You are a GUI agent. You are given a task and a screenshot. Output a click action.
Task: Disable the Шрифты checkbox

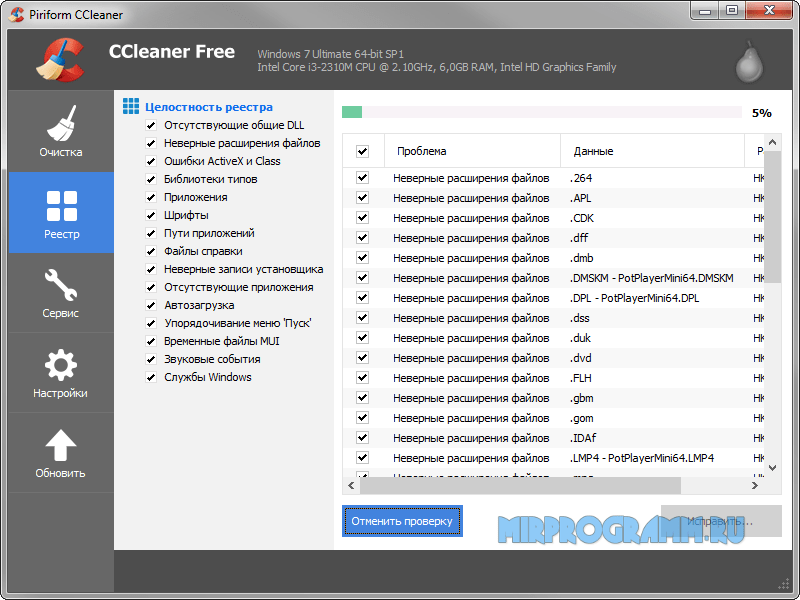[x=151, y=215]
